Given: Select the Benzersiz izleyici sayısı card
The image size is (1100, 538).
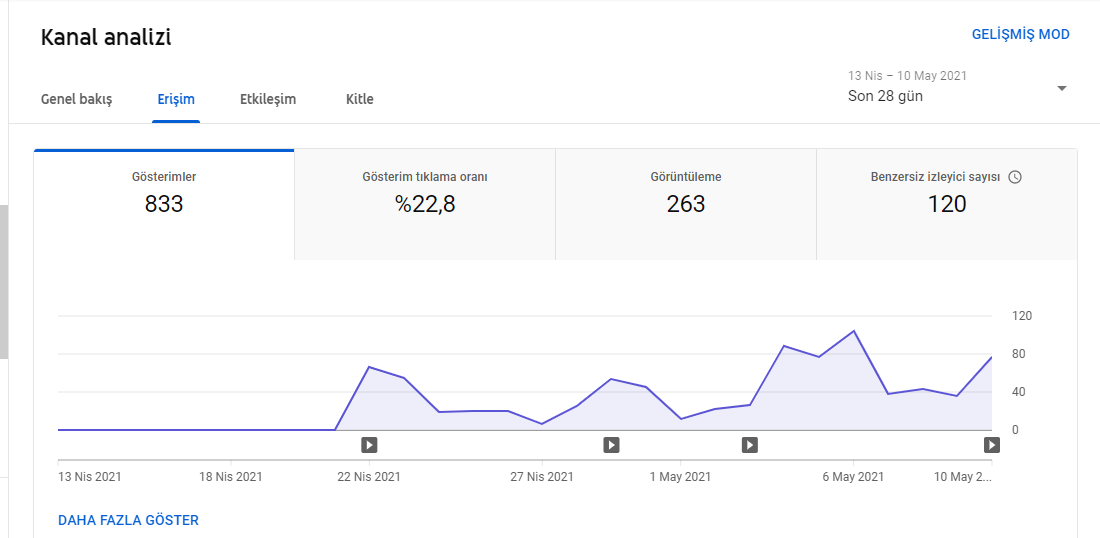Looking at the screenshot, I should 946,205.
